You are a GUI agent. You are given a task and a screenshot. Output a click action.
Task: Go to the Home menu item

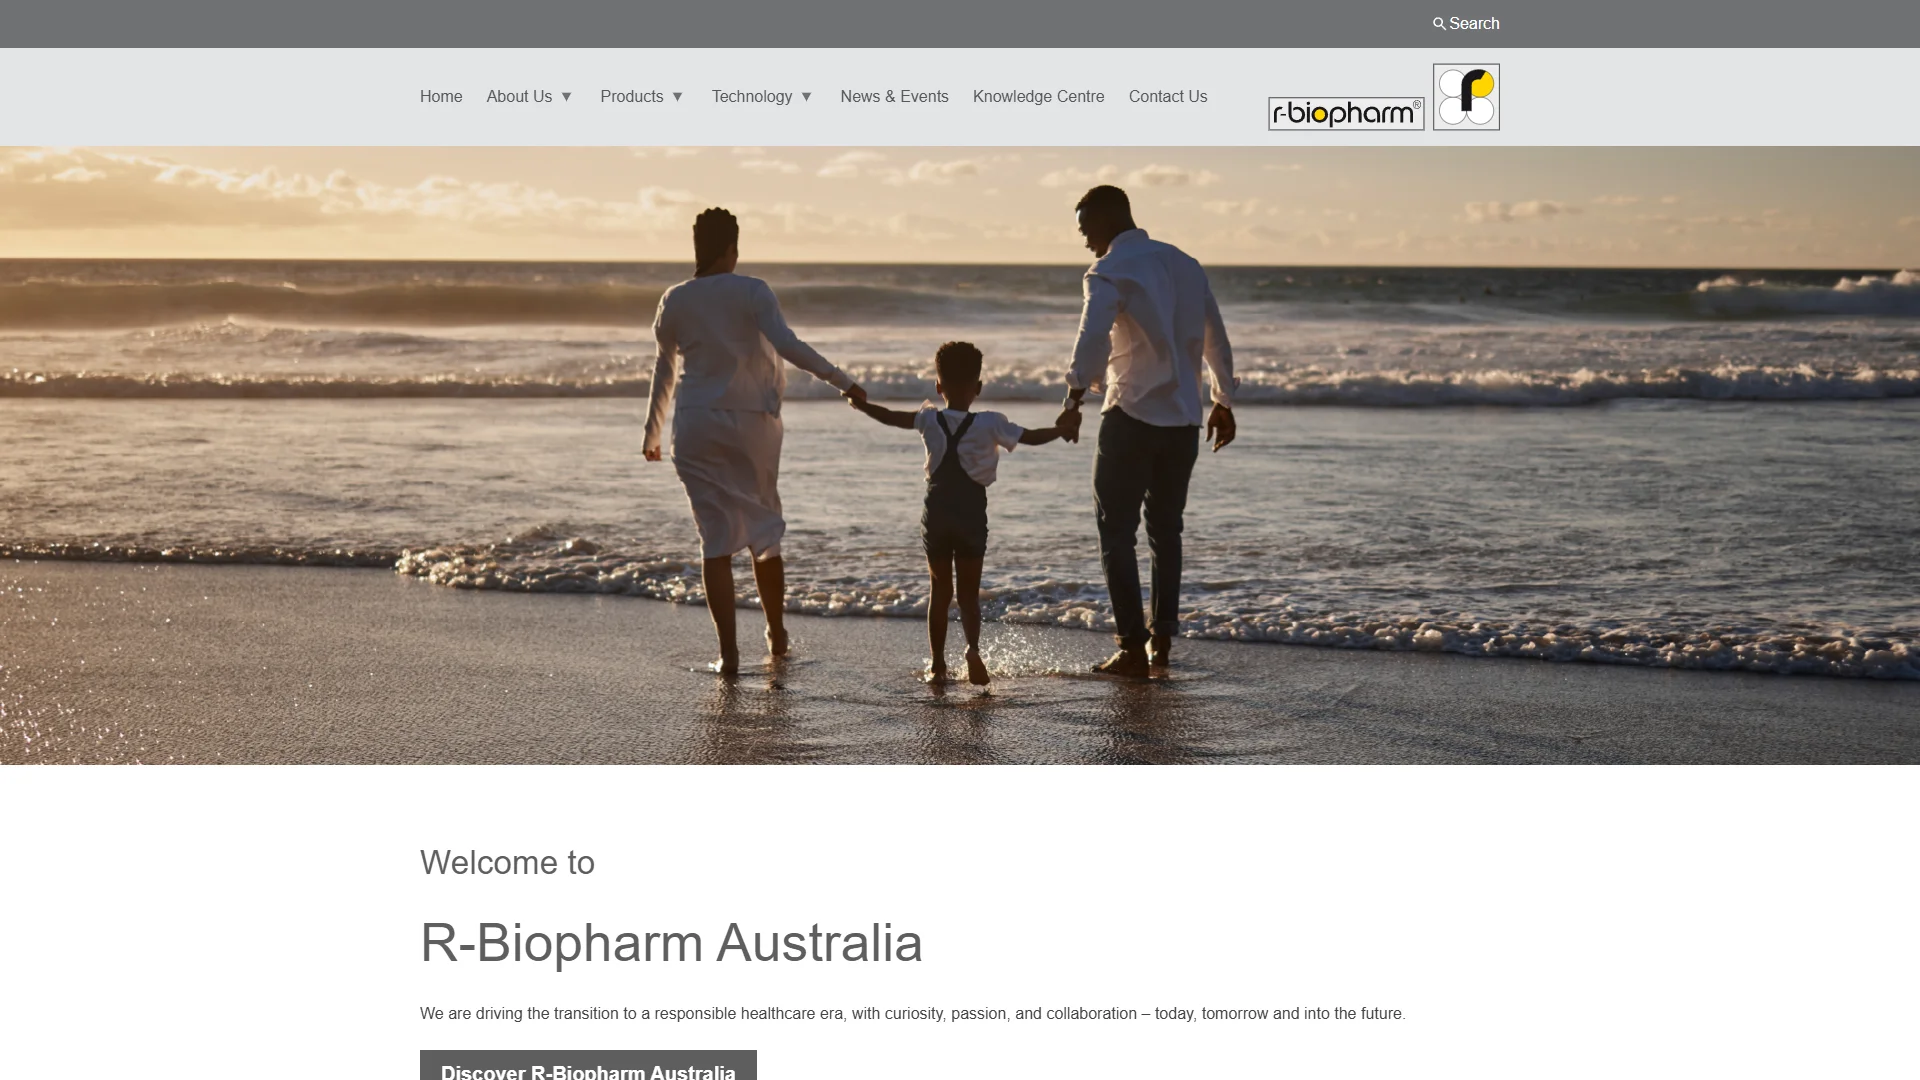point(441,97)
